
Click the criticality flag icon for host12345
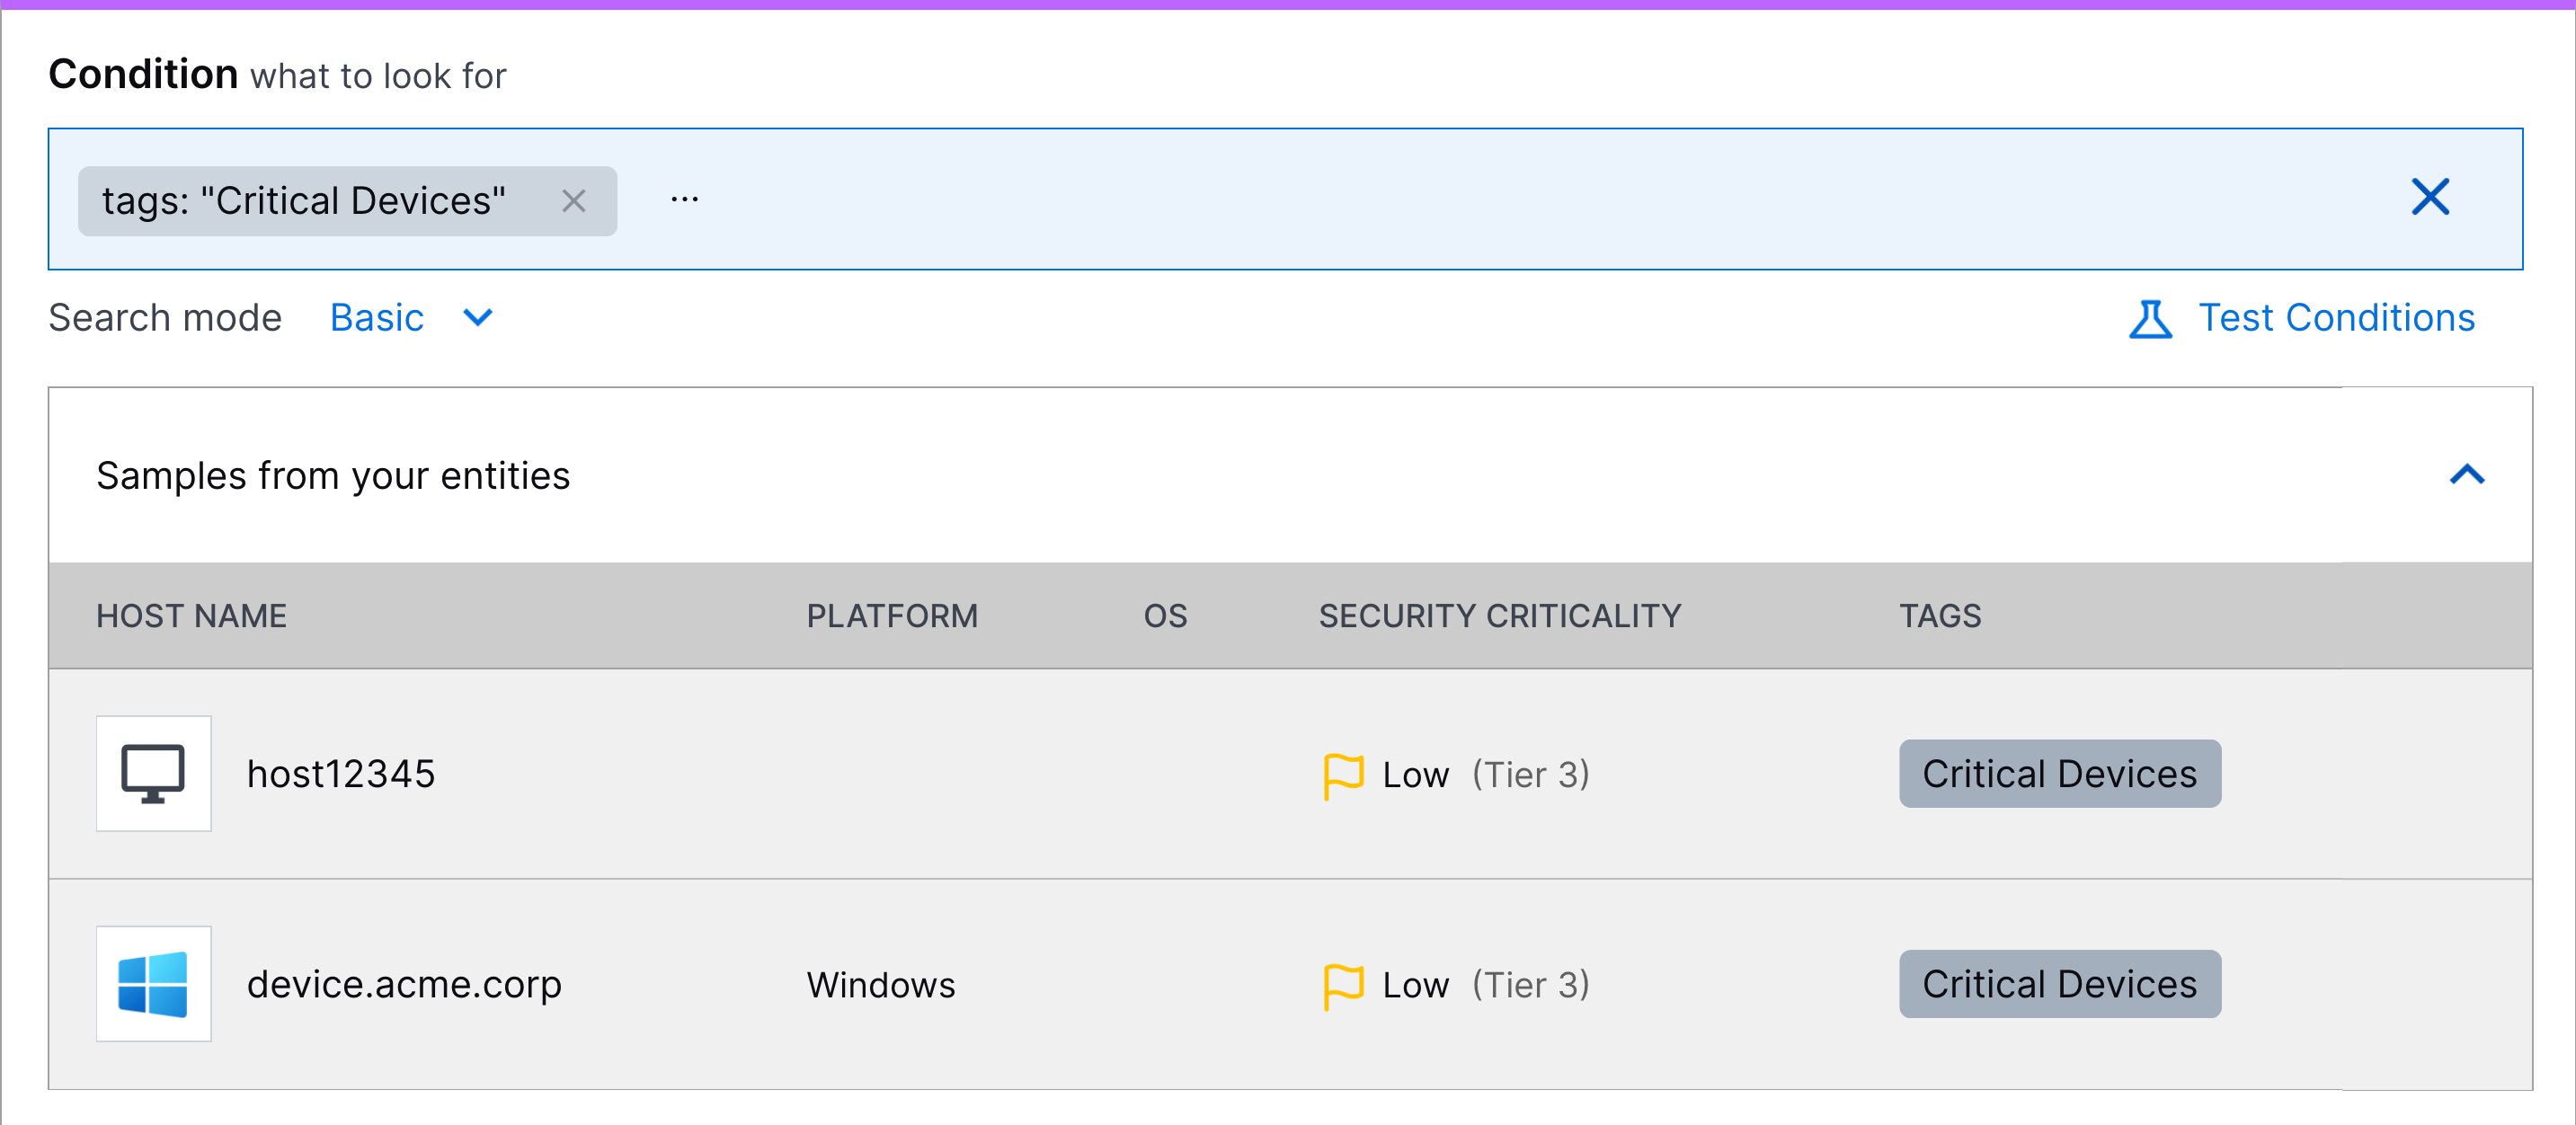point(1343,776)
